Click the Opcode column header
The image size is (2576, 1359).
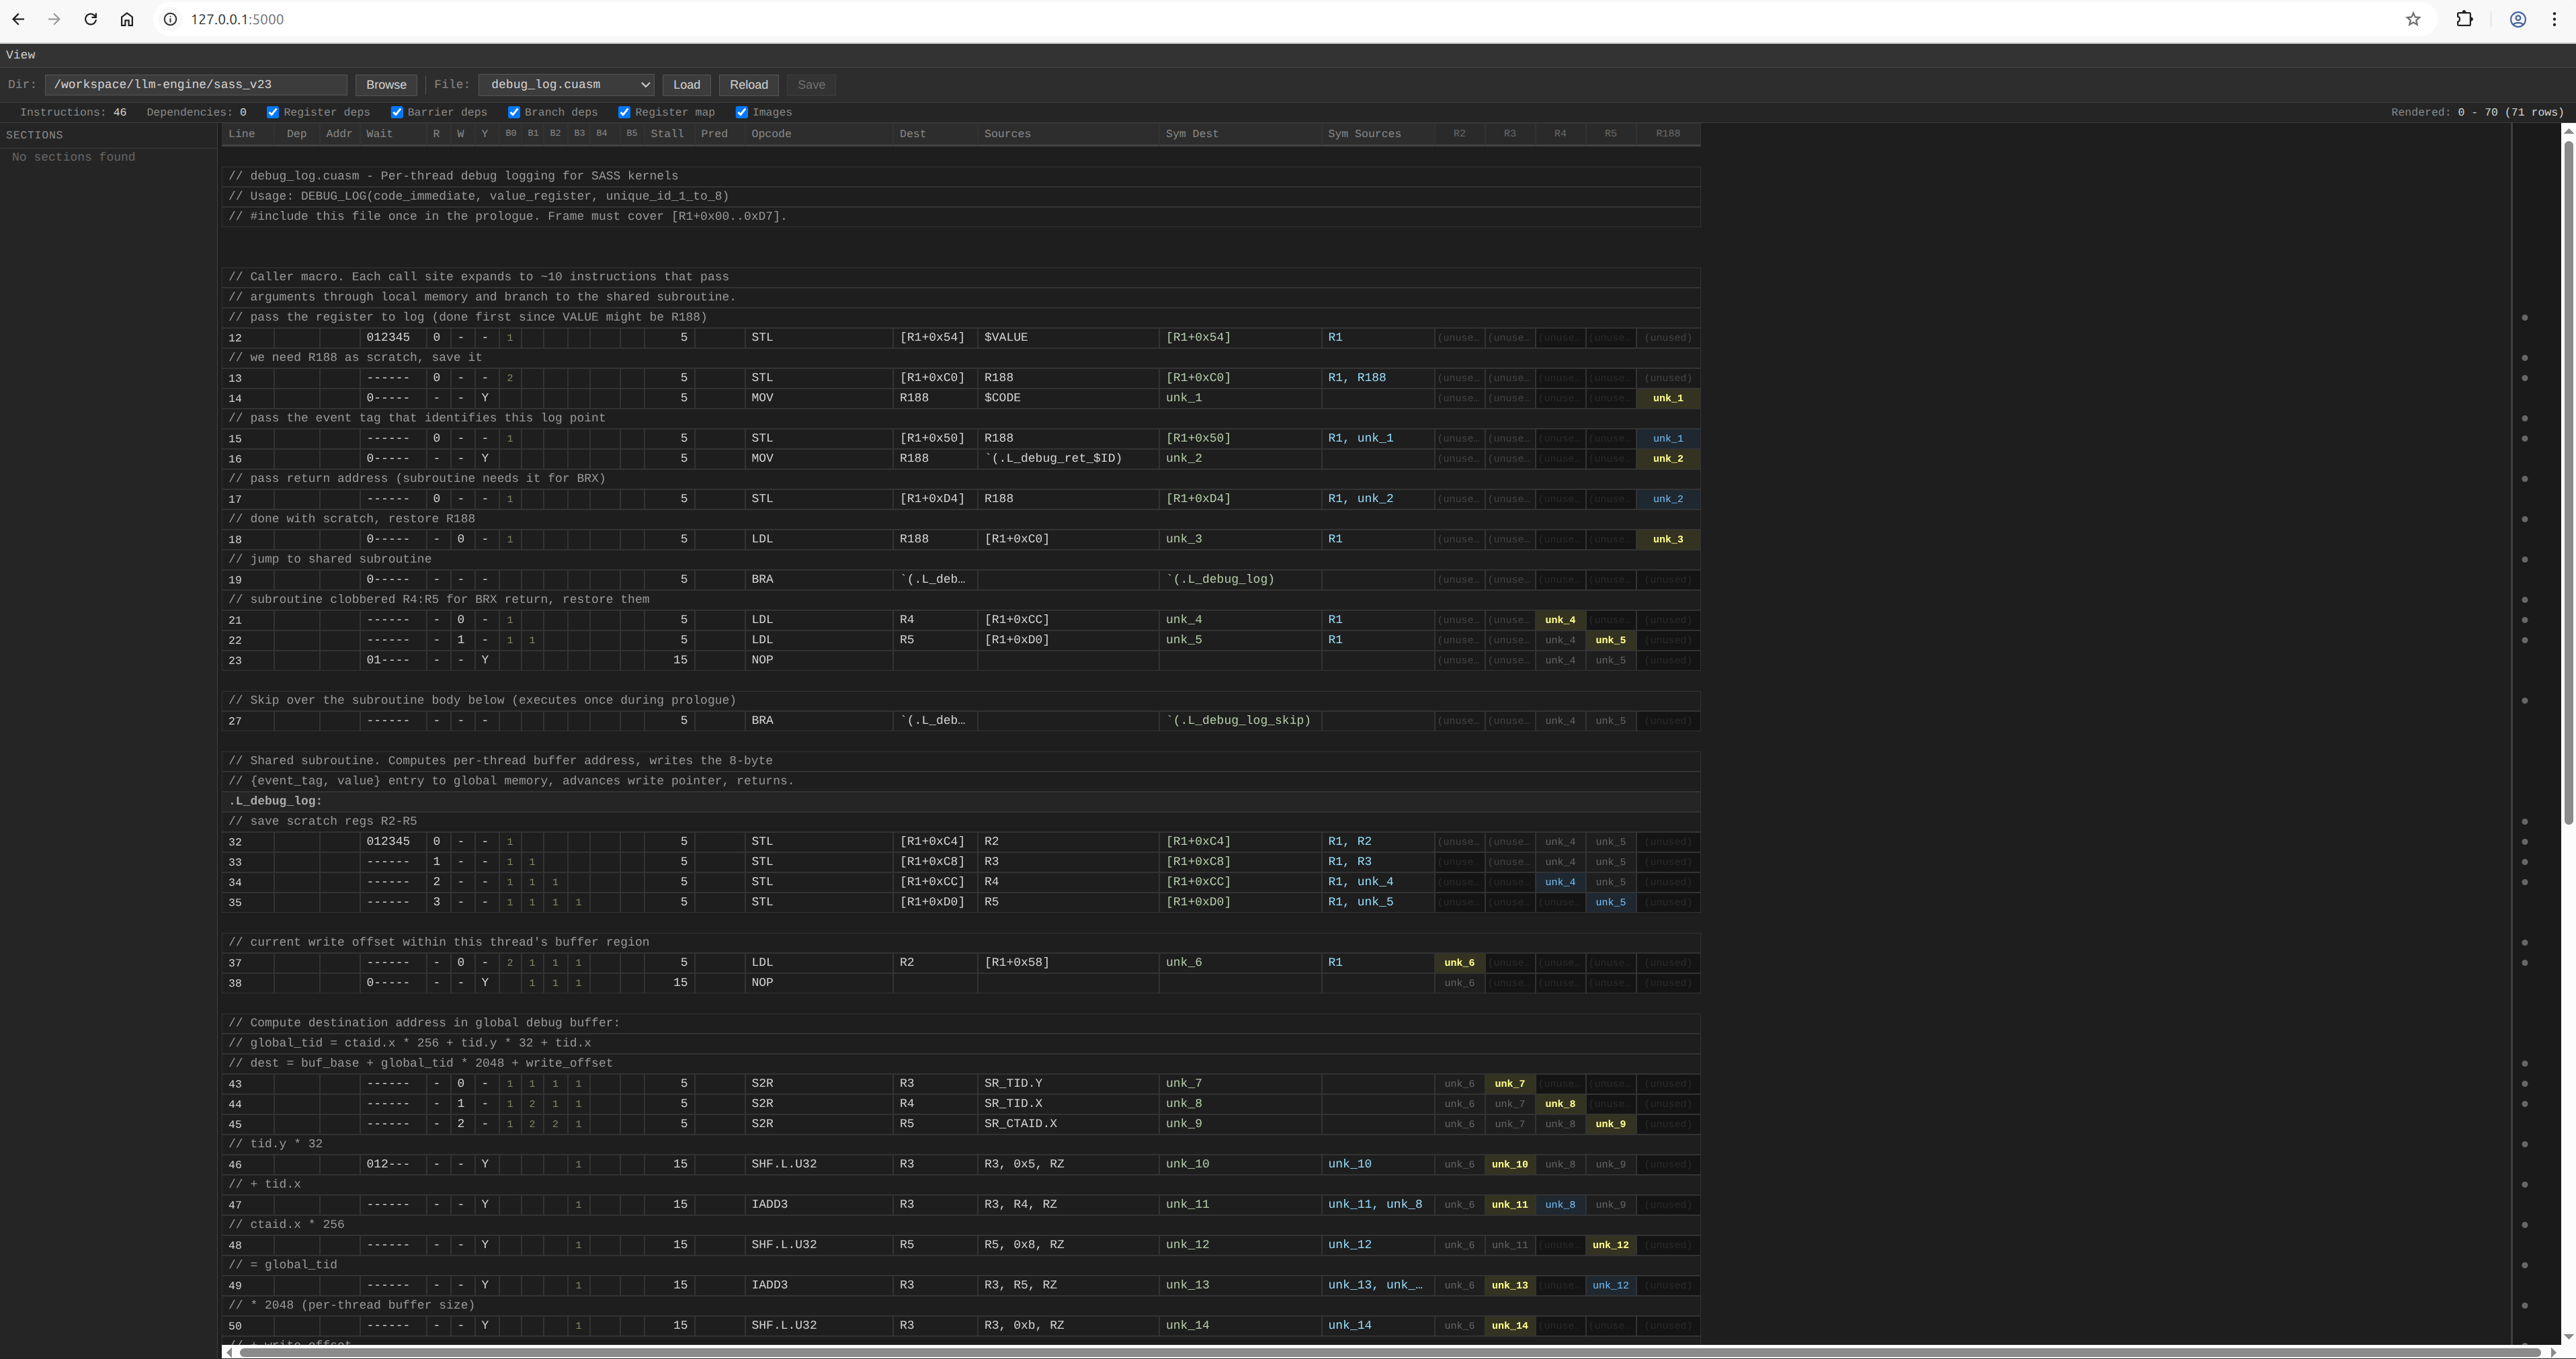[771, 134]
